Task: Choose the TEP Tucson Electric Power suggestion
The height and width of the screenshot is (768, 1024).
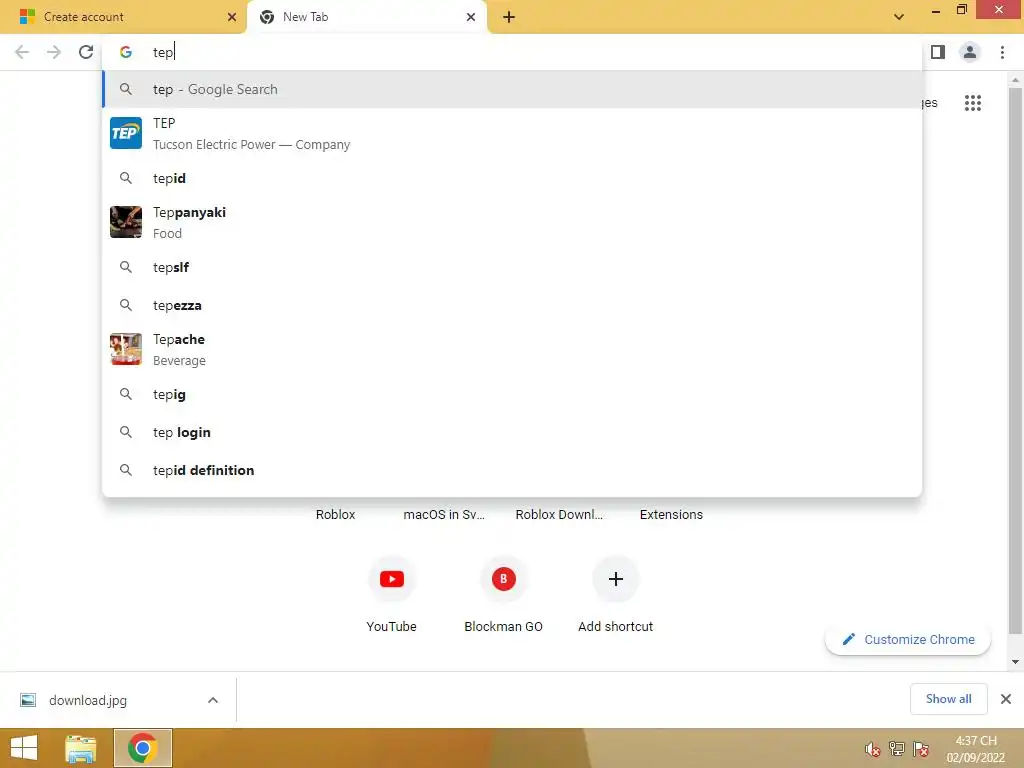Action: coord(512,134)
